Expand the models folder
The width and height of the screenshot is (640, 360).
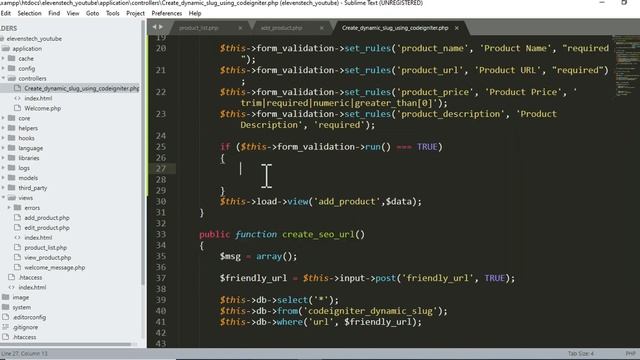click(x=3, y=178)
